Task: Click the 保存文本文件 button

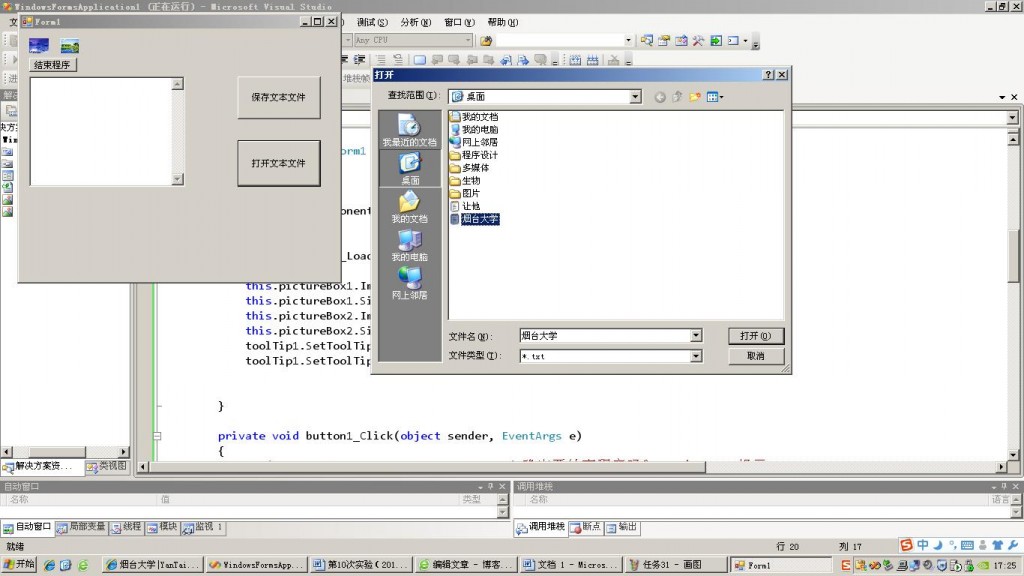Action: (279, 97)
